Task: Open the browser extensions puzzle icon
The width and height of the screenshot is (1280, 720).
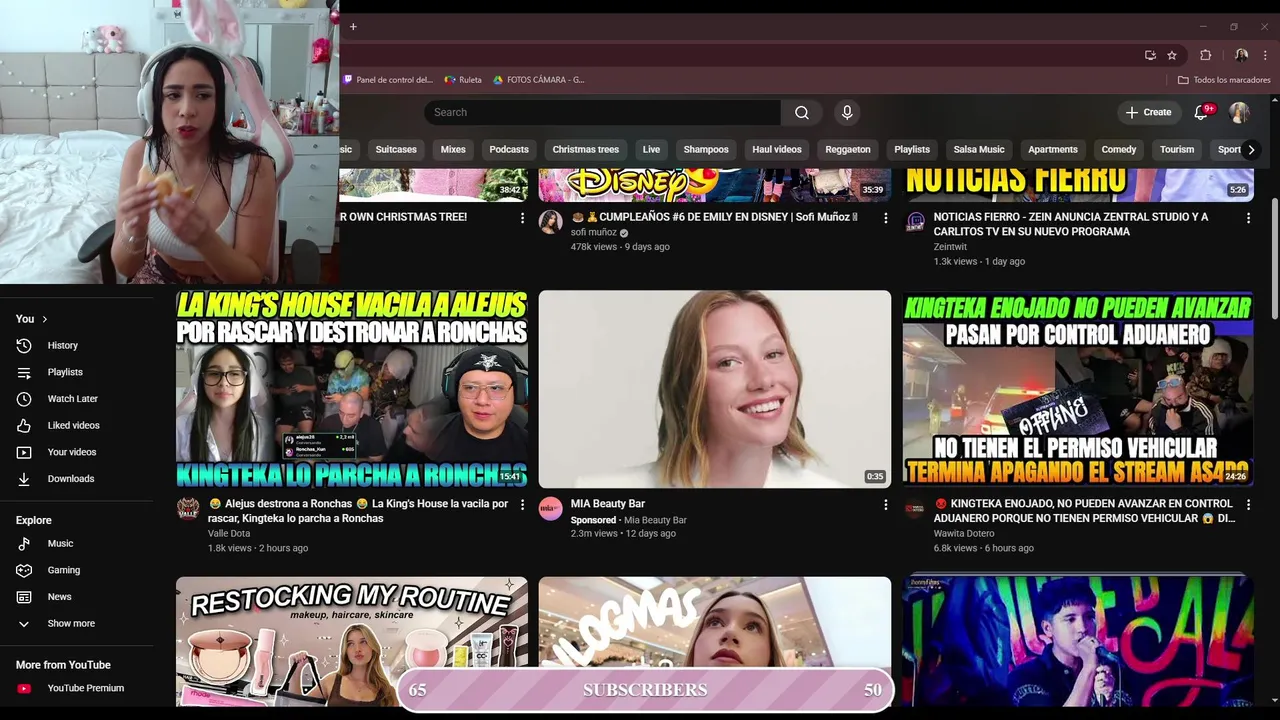Action: [1206, 55]
